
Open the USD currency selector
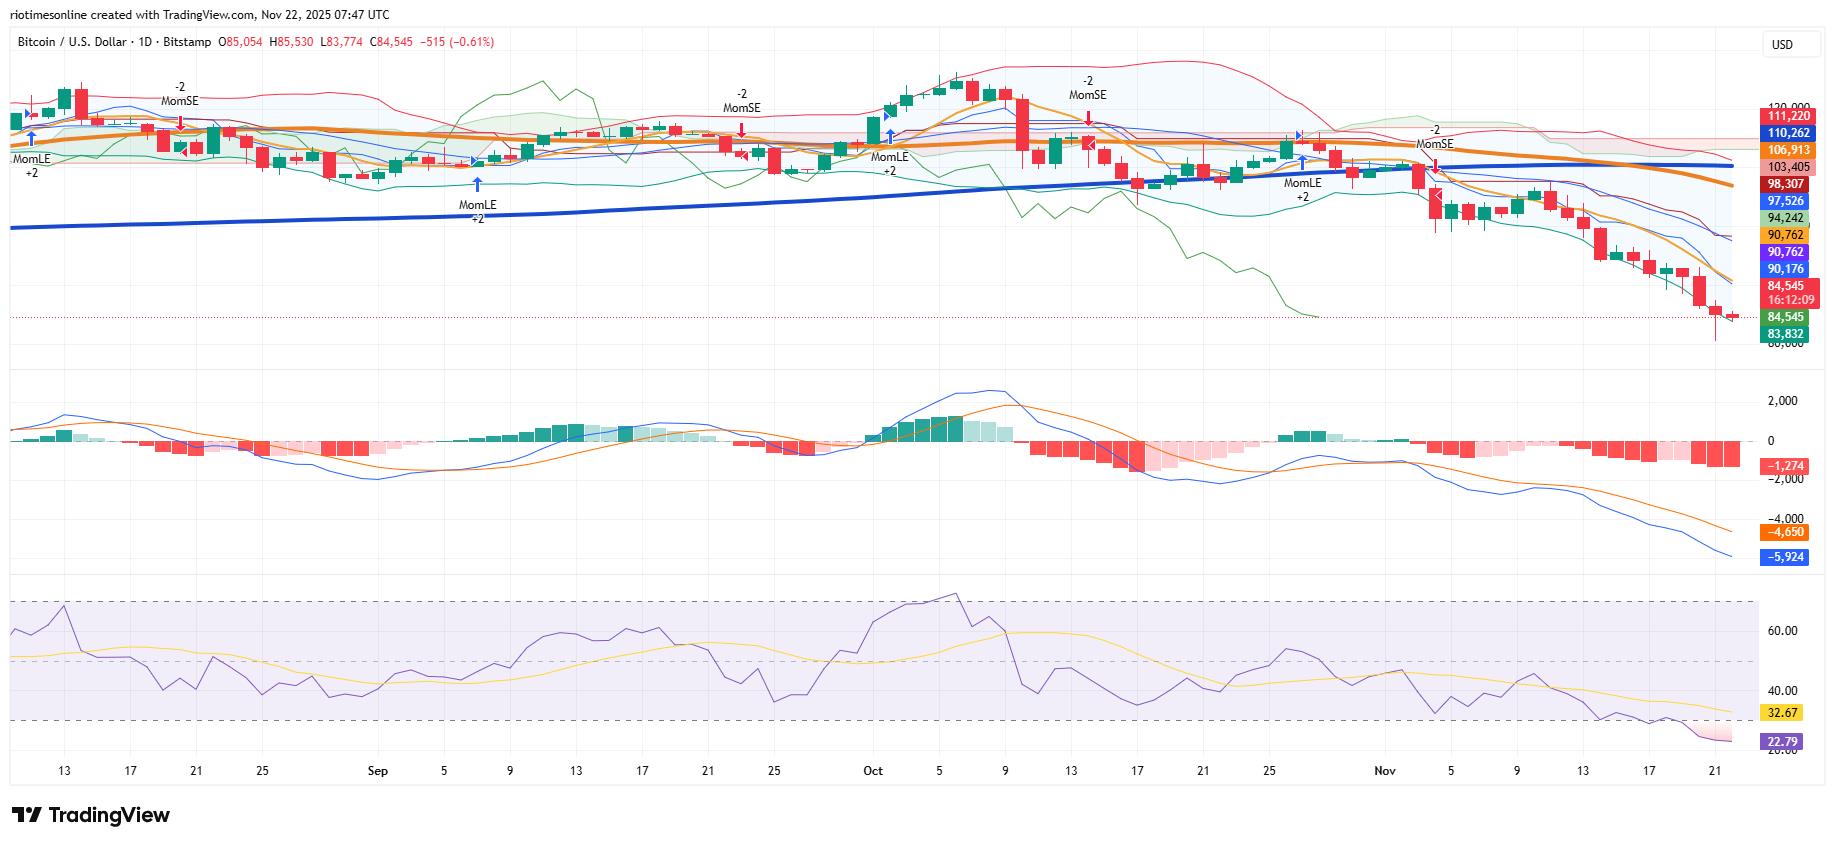coord(1782,45)
